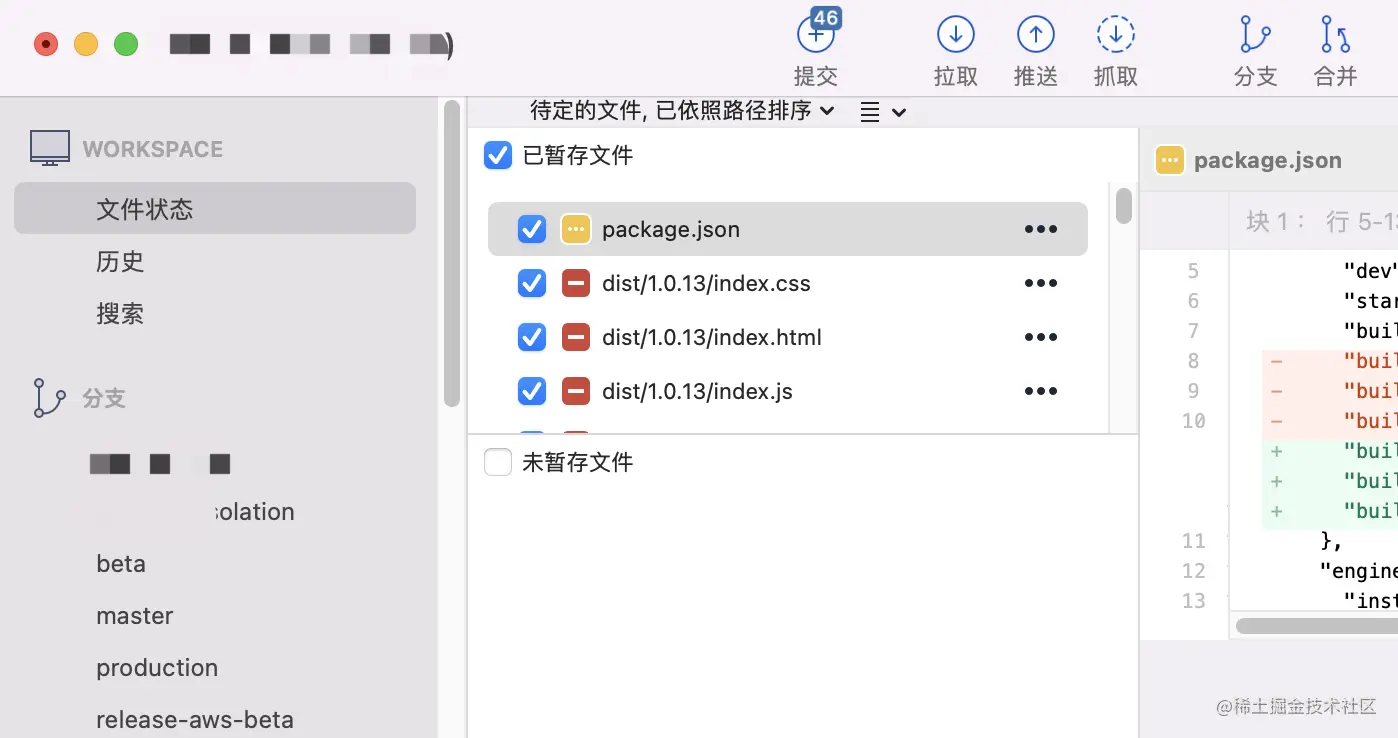Check the 未暂存文件 unstaged files checkbox
The height and width of the screenshot is (738, 1398).
(x=498, y=462)
